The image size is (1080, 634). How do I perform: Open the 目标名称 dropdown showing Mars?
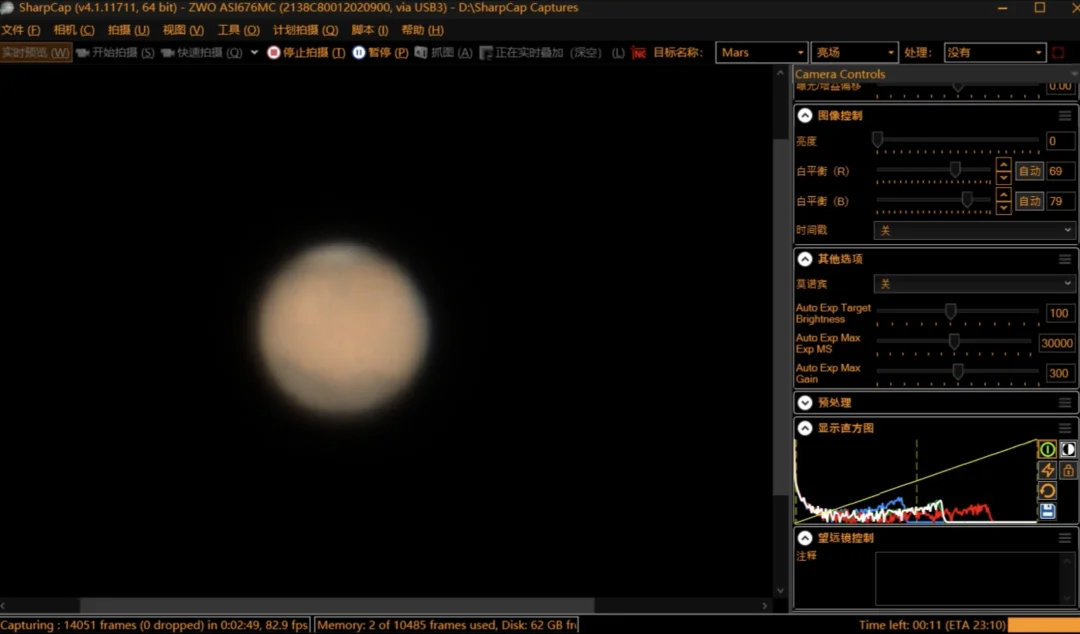[x=761, y=52]
